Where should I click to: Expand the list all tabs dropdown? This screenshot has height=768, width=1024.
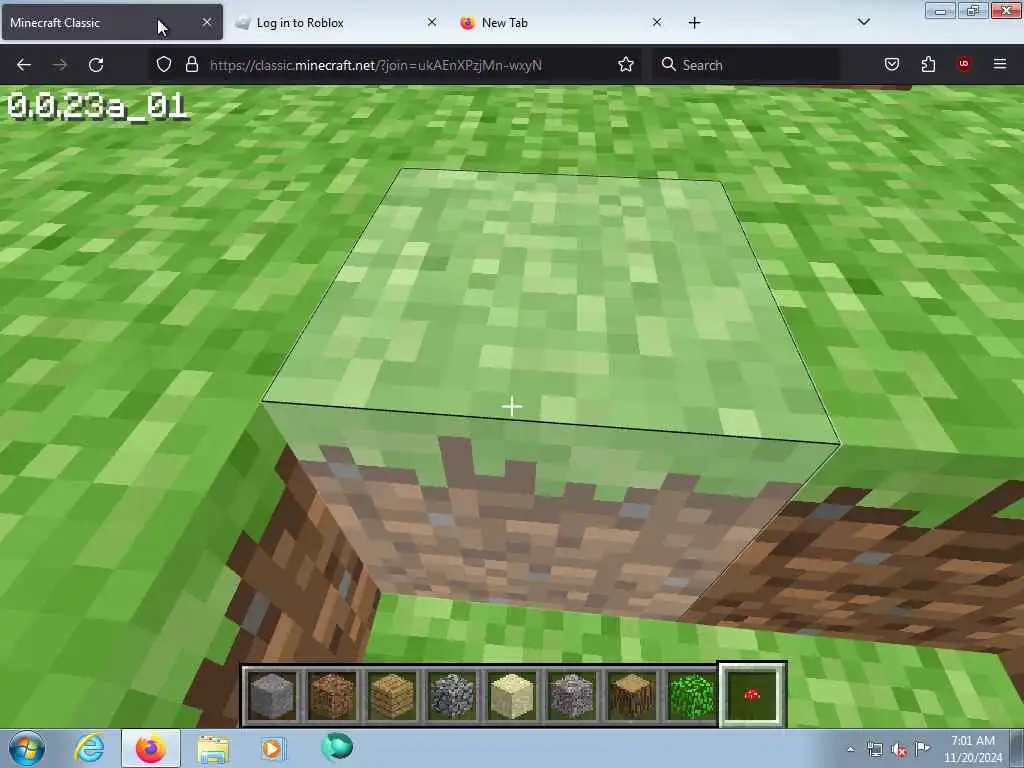863,22
